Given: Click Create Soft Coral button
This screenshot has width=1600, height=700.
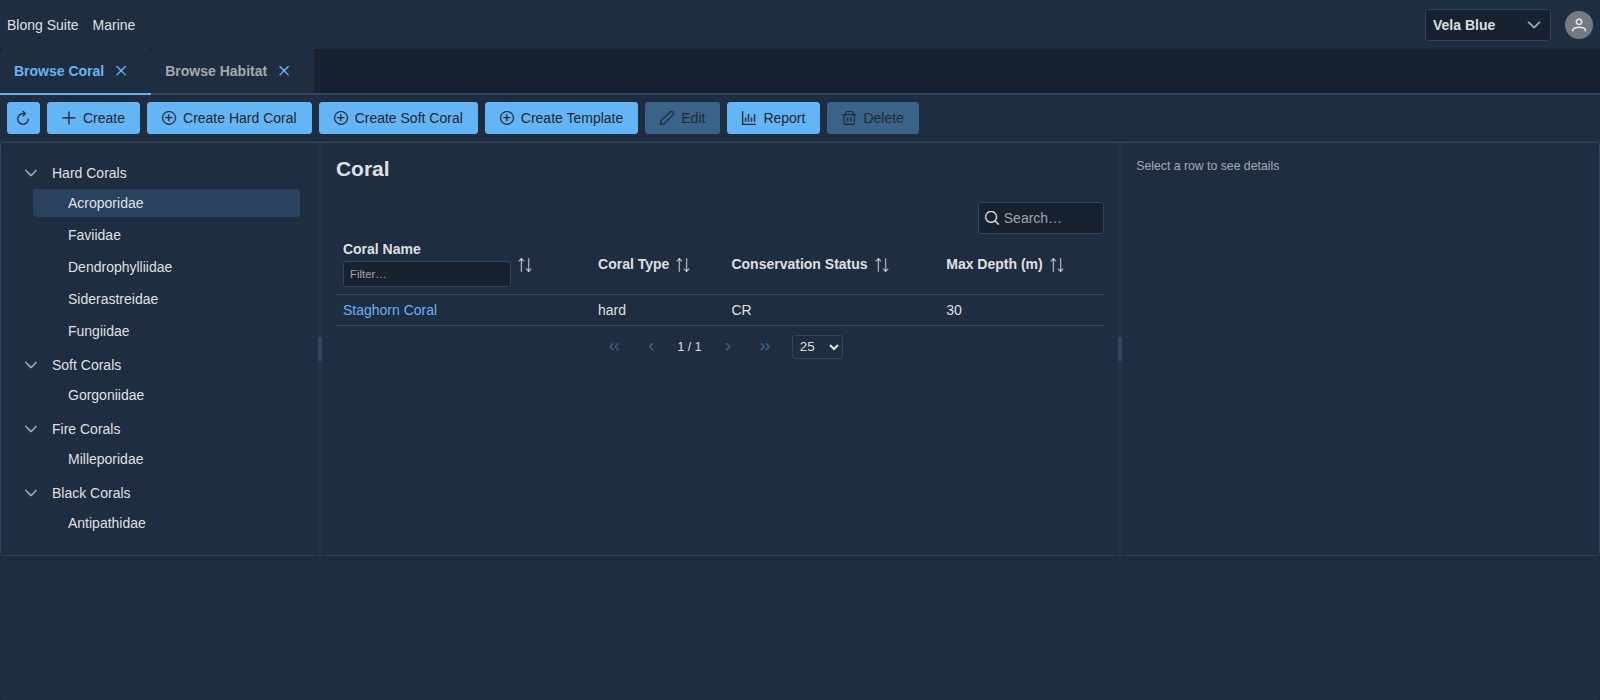Looking at the screenshot, I should pos(398,118).
